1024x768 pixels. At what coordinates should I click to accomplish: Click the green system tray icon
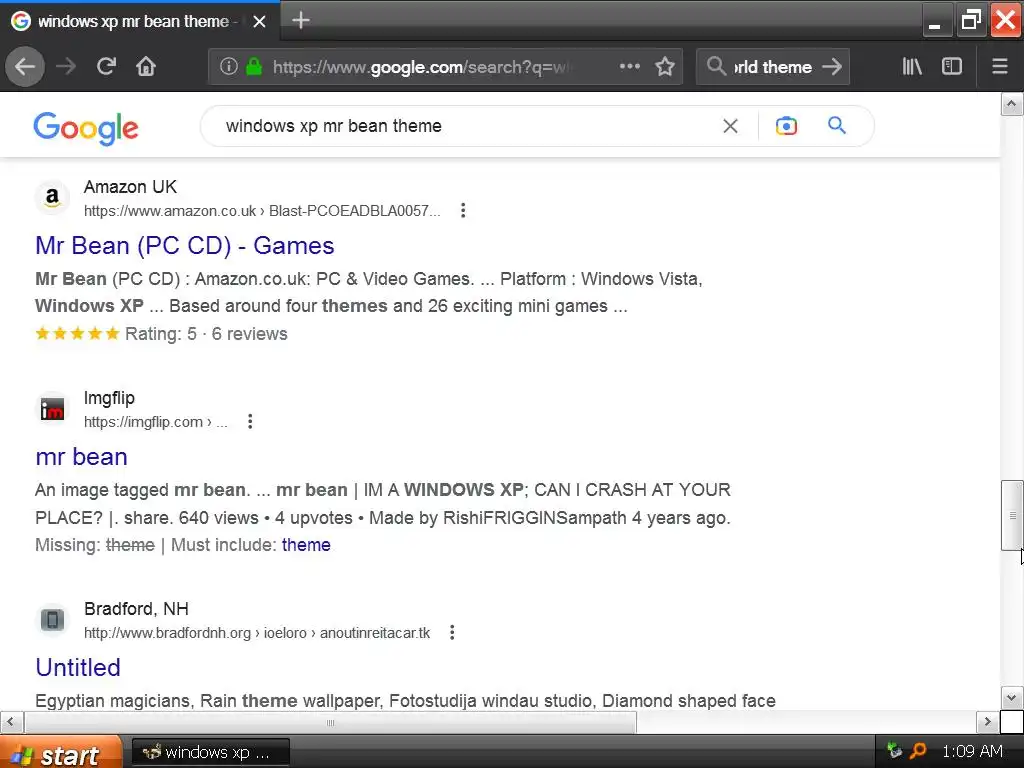(x=894, y=751)
